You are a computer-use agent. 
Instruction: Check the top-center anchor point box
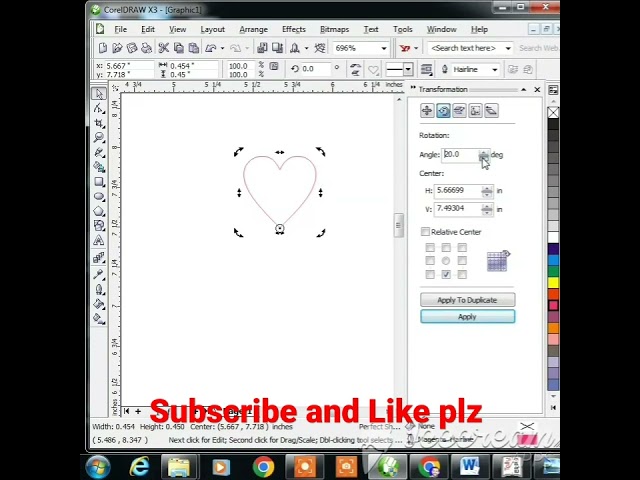(446, 247)
